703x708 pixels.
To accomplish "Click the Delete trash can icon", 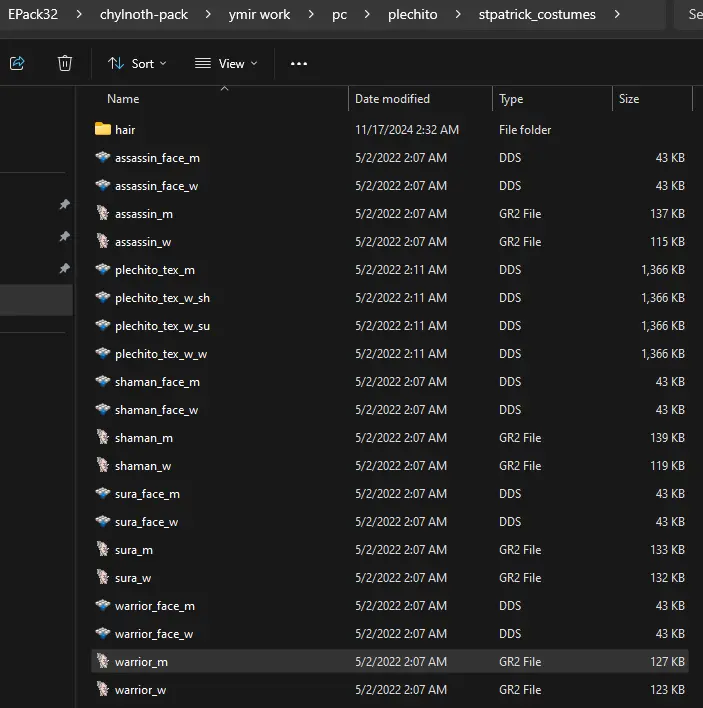I will pyautogui.click(x=65, y=63).
